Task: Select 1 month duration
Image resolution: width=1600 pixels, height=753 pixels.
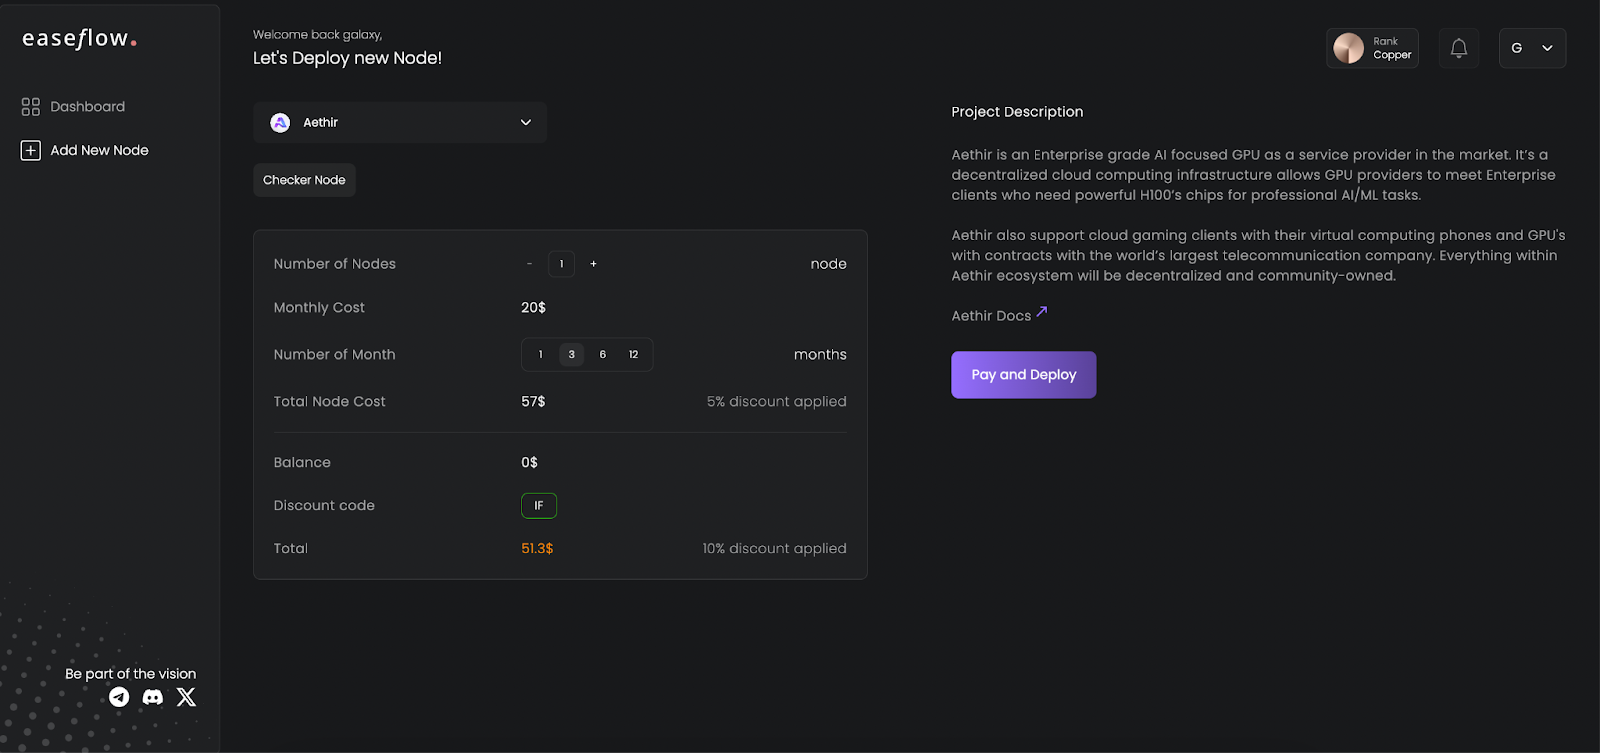Action: [541, 354]
